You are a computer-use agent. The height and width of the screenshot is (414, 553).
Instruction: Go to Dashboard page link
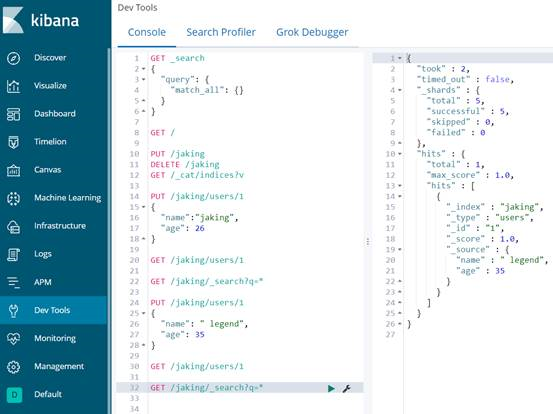tap(55, 114)
